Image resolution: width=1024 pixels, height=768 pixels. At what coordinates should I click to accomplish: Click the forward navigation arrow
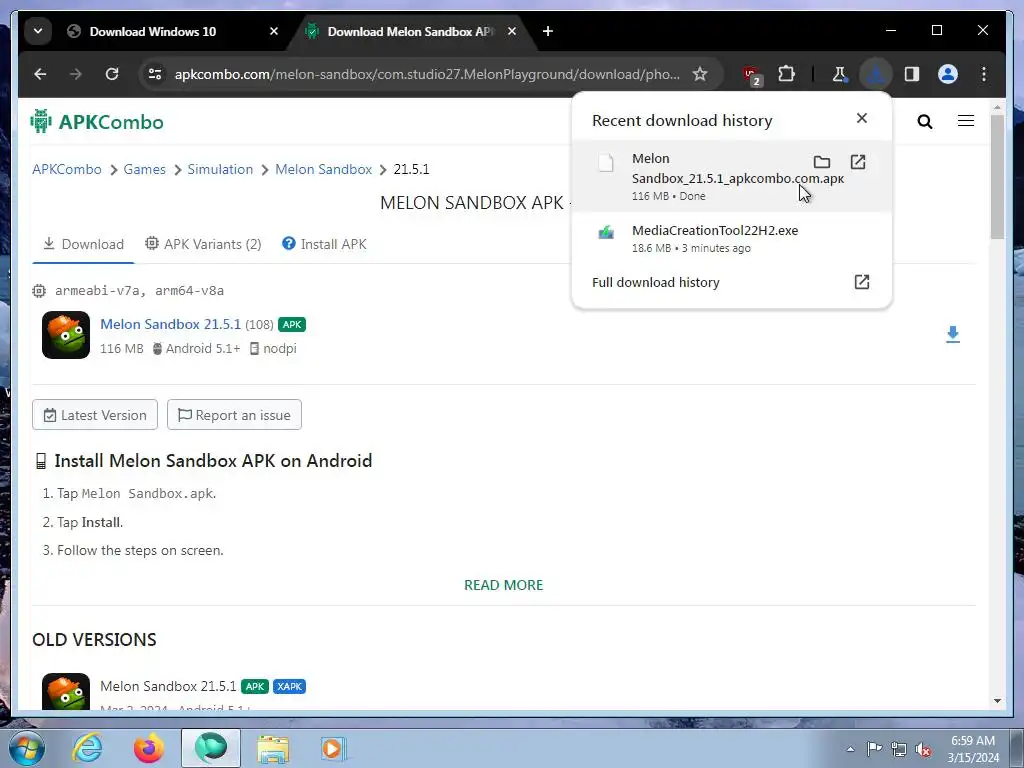click(x=76, y=74)
